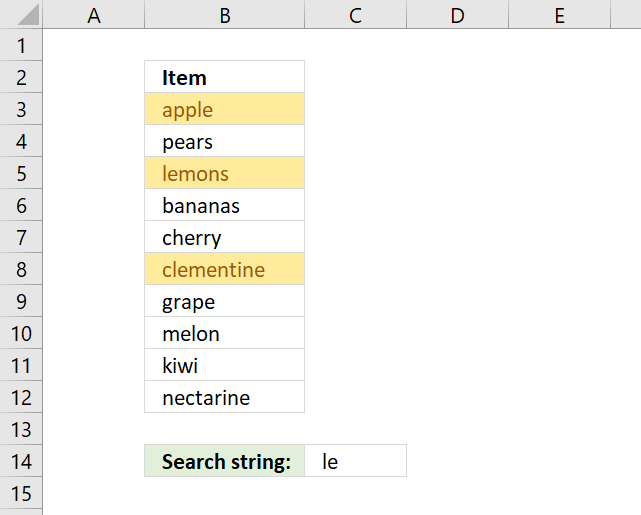Select column A header
Screen dimensions: 641x515
point(94,14)
